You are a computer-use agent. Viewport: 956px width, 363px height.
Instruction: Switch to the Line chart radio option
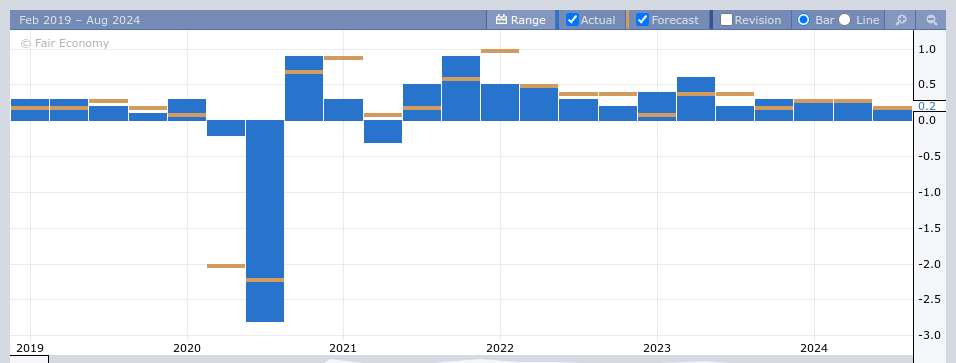point(844,20)
